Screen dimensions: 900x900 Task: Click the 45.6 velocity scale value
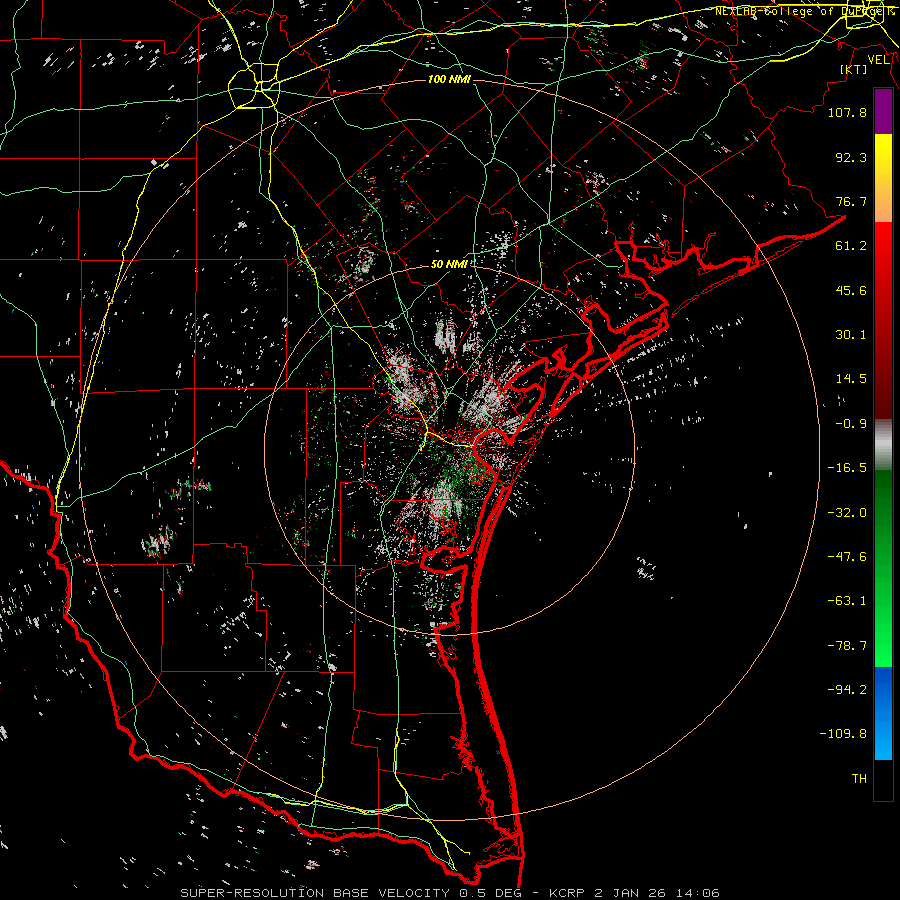(851, 290)
